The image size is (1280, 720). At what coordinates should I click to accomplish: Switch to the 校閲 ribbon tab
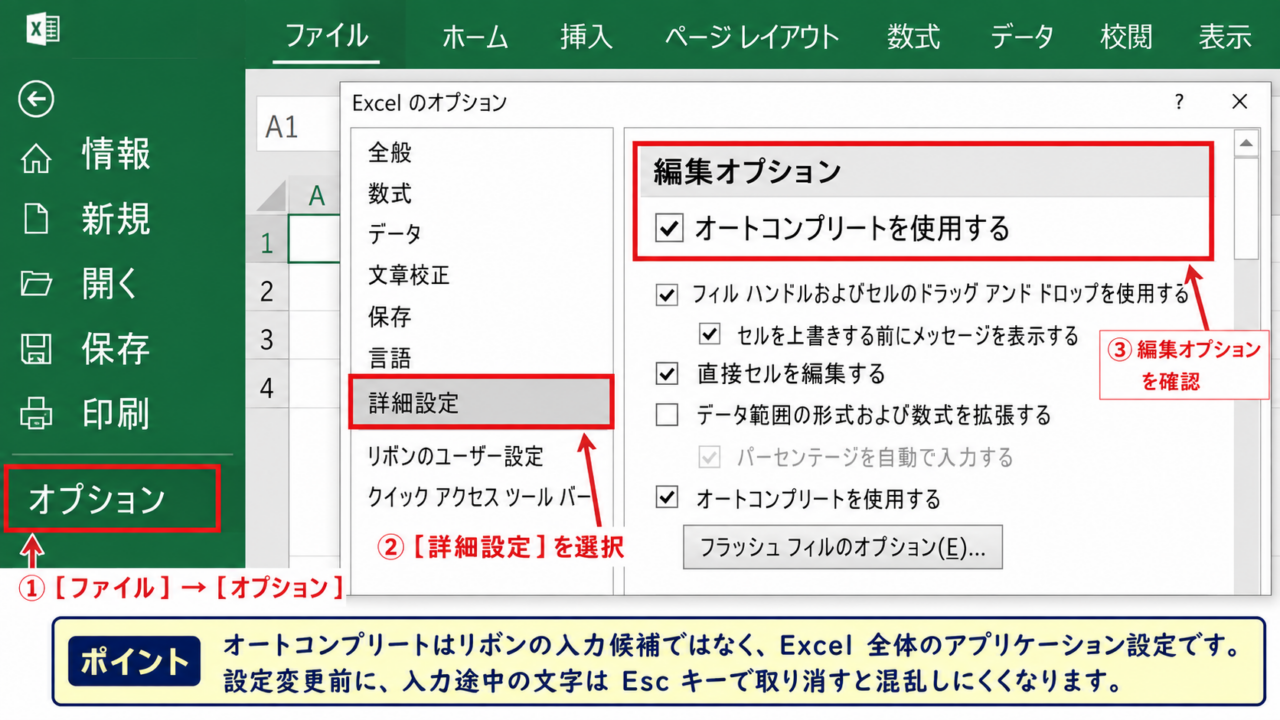[x=1126, y=37]
